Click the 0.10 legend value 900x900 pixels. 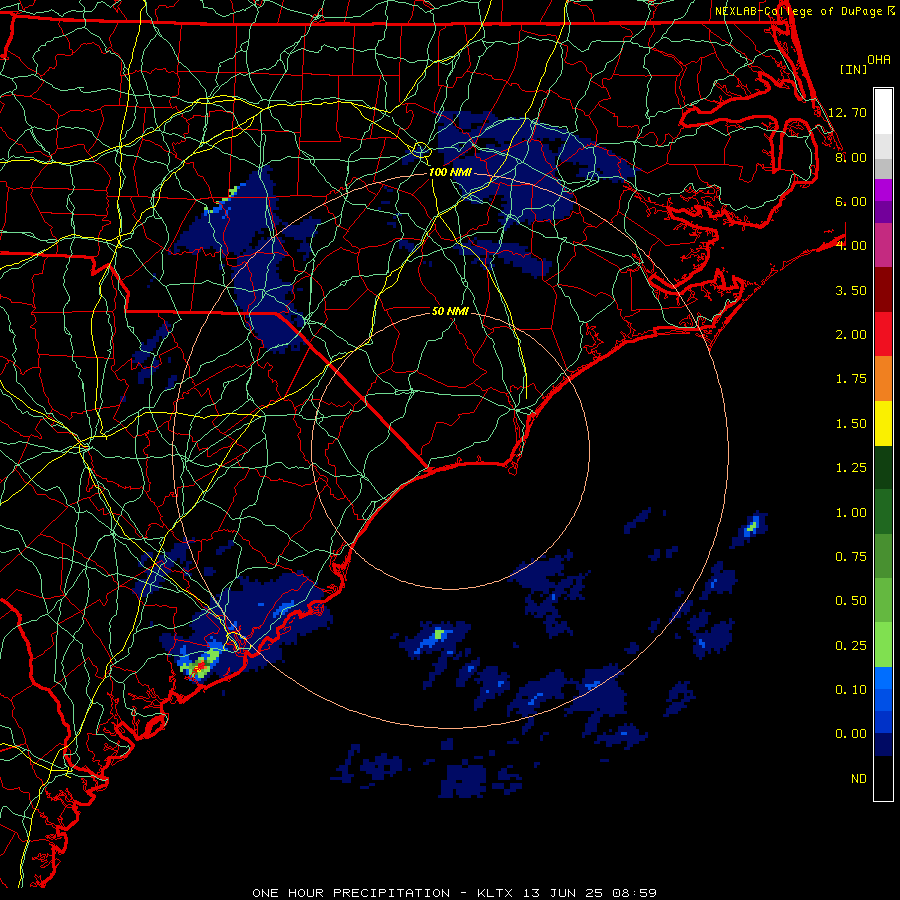tap(851, 690)
